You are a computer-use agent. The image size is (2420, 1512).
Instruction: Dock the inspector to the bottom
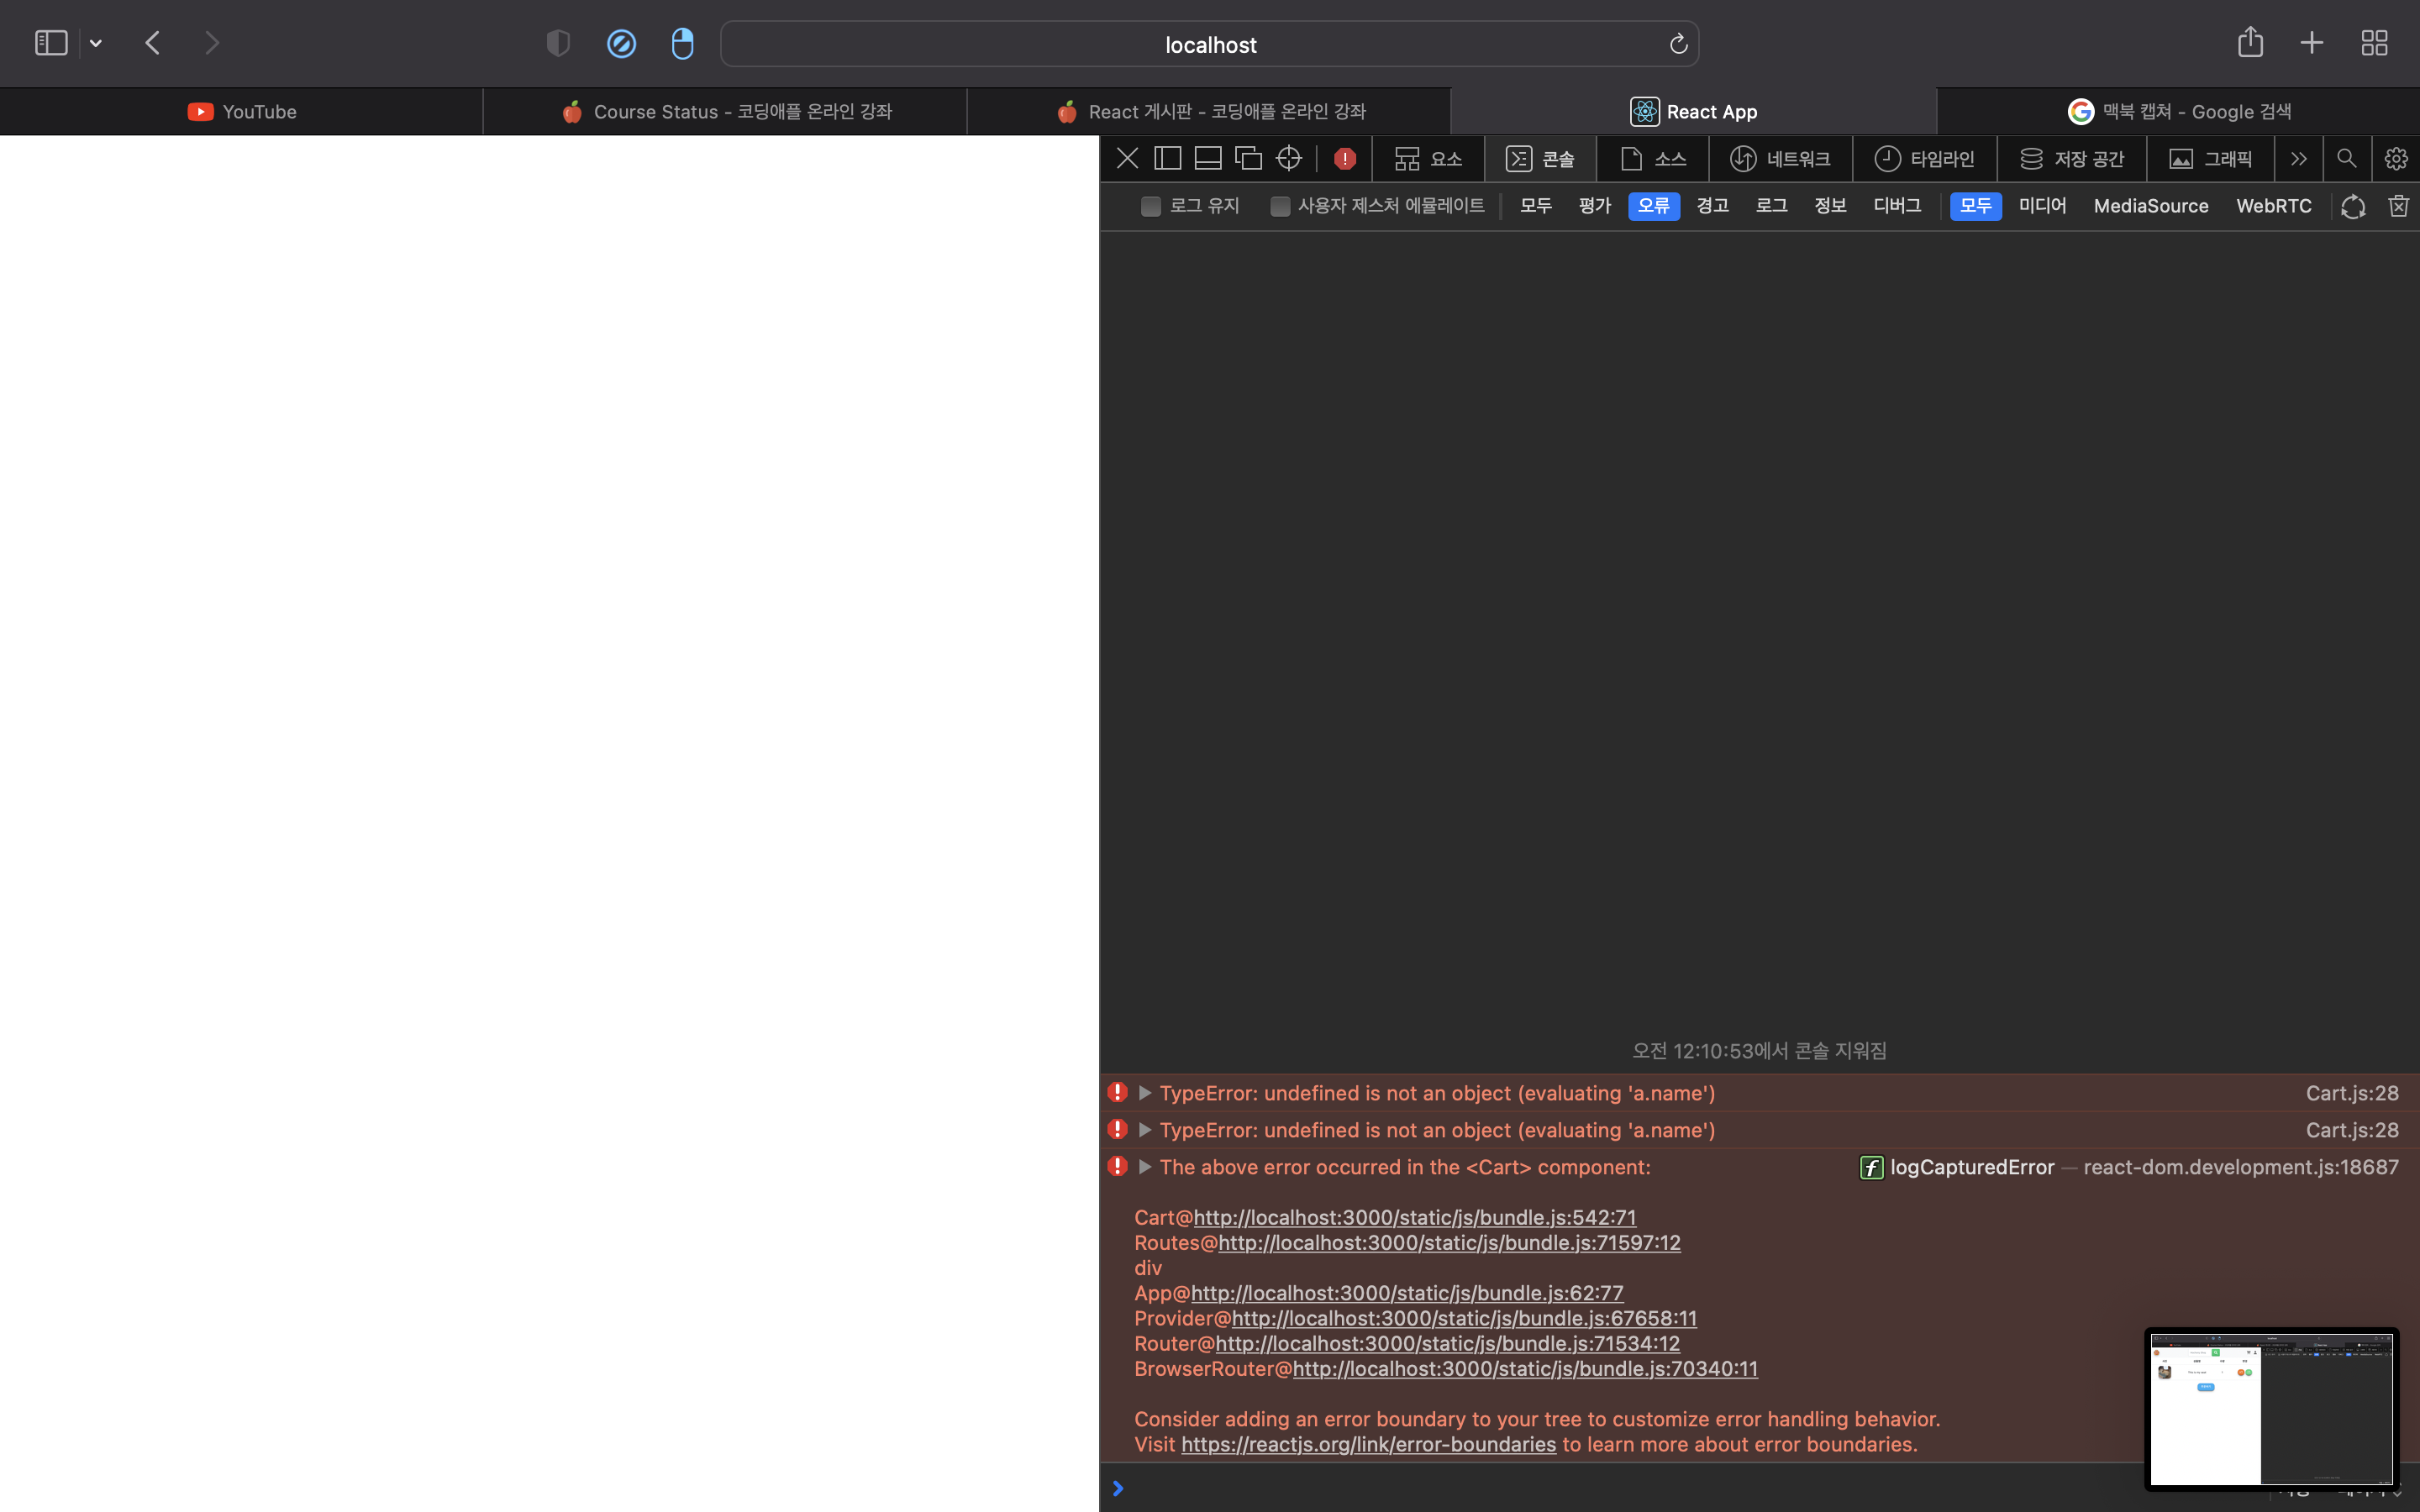point(1208,158)
